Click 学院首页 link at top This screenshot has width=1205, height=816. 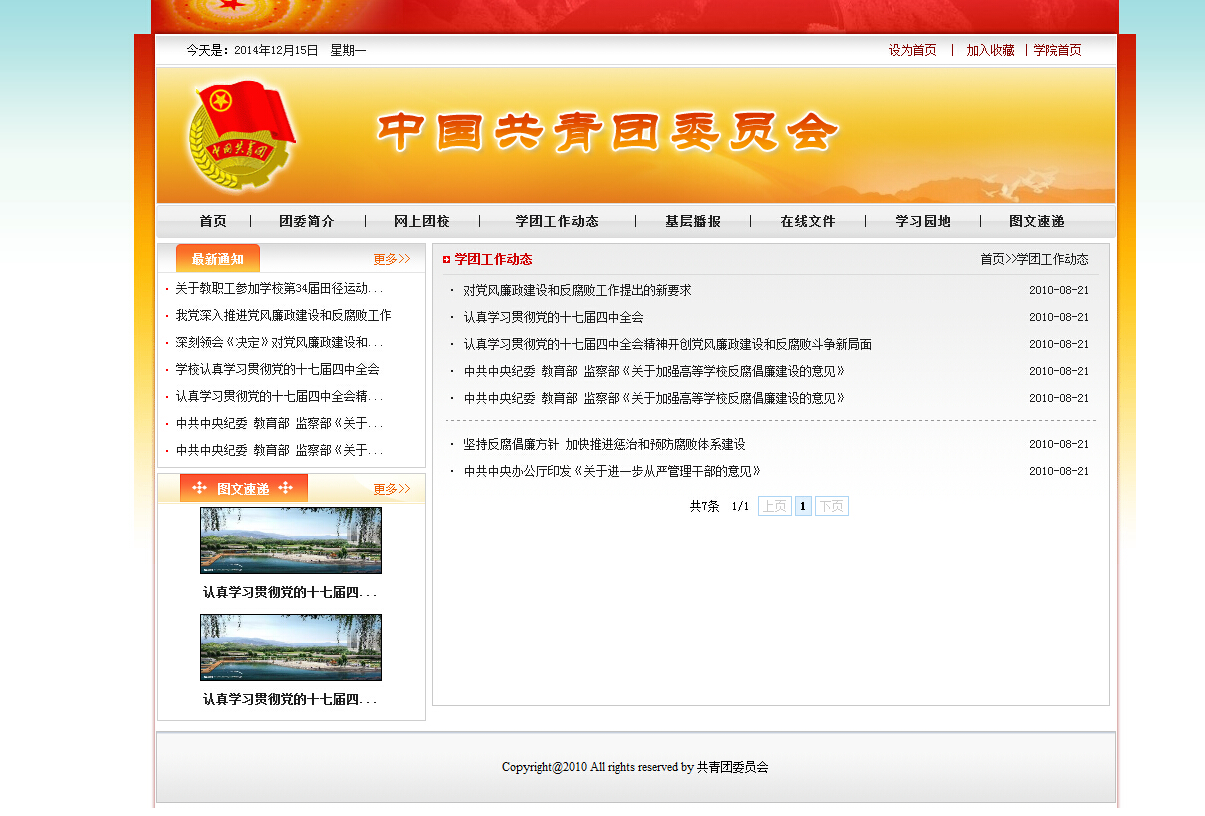coord(1058,50)
